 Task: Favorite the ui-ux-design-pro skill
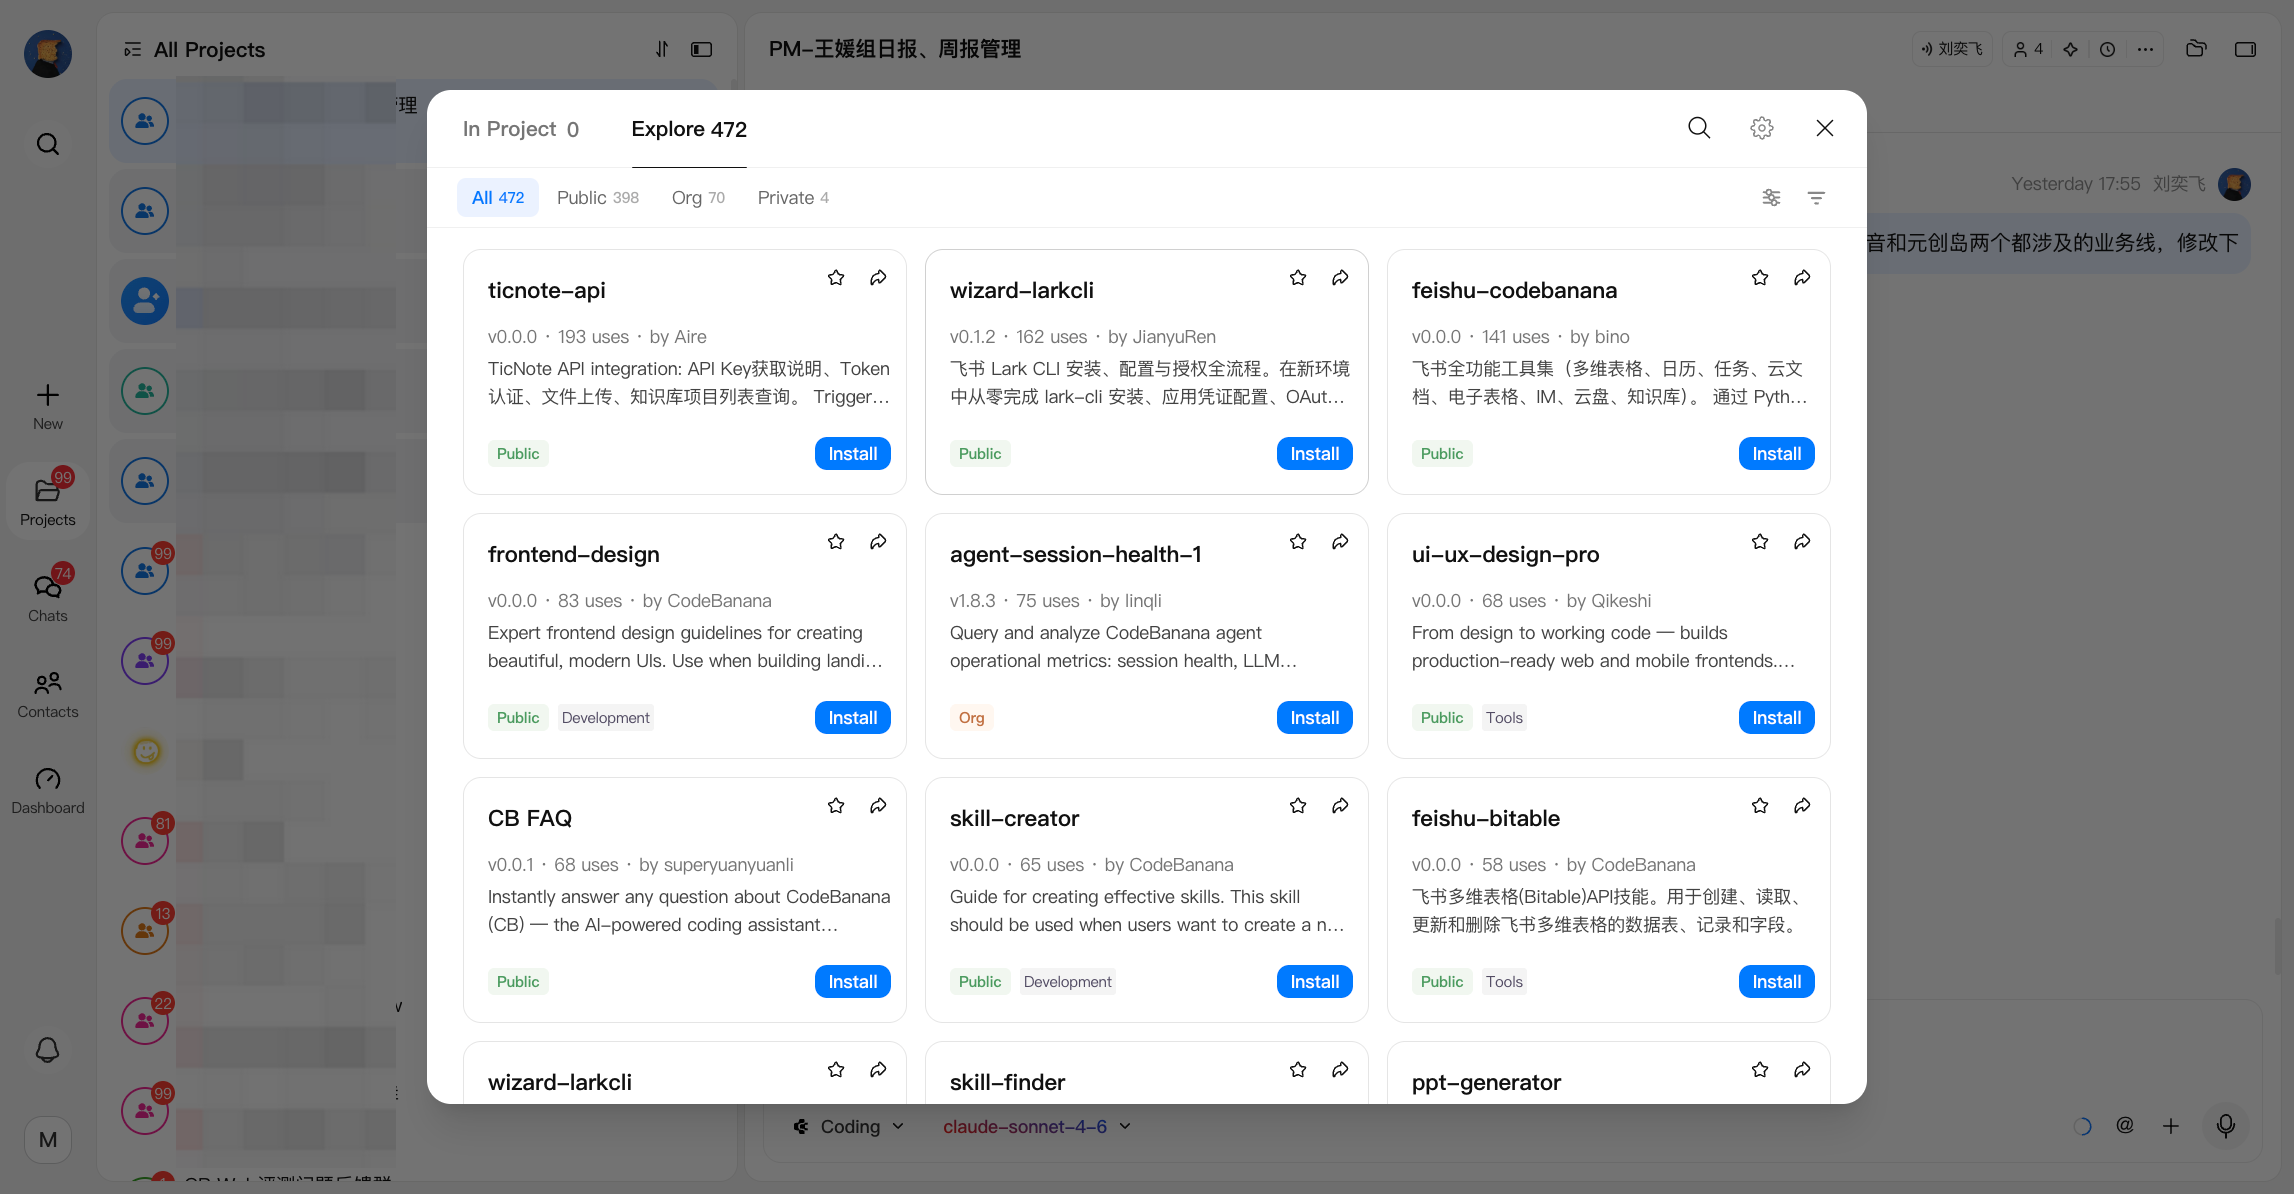pyautogui.click(x=1760, y=542)
